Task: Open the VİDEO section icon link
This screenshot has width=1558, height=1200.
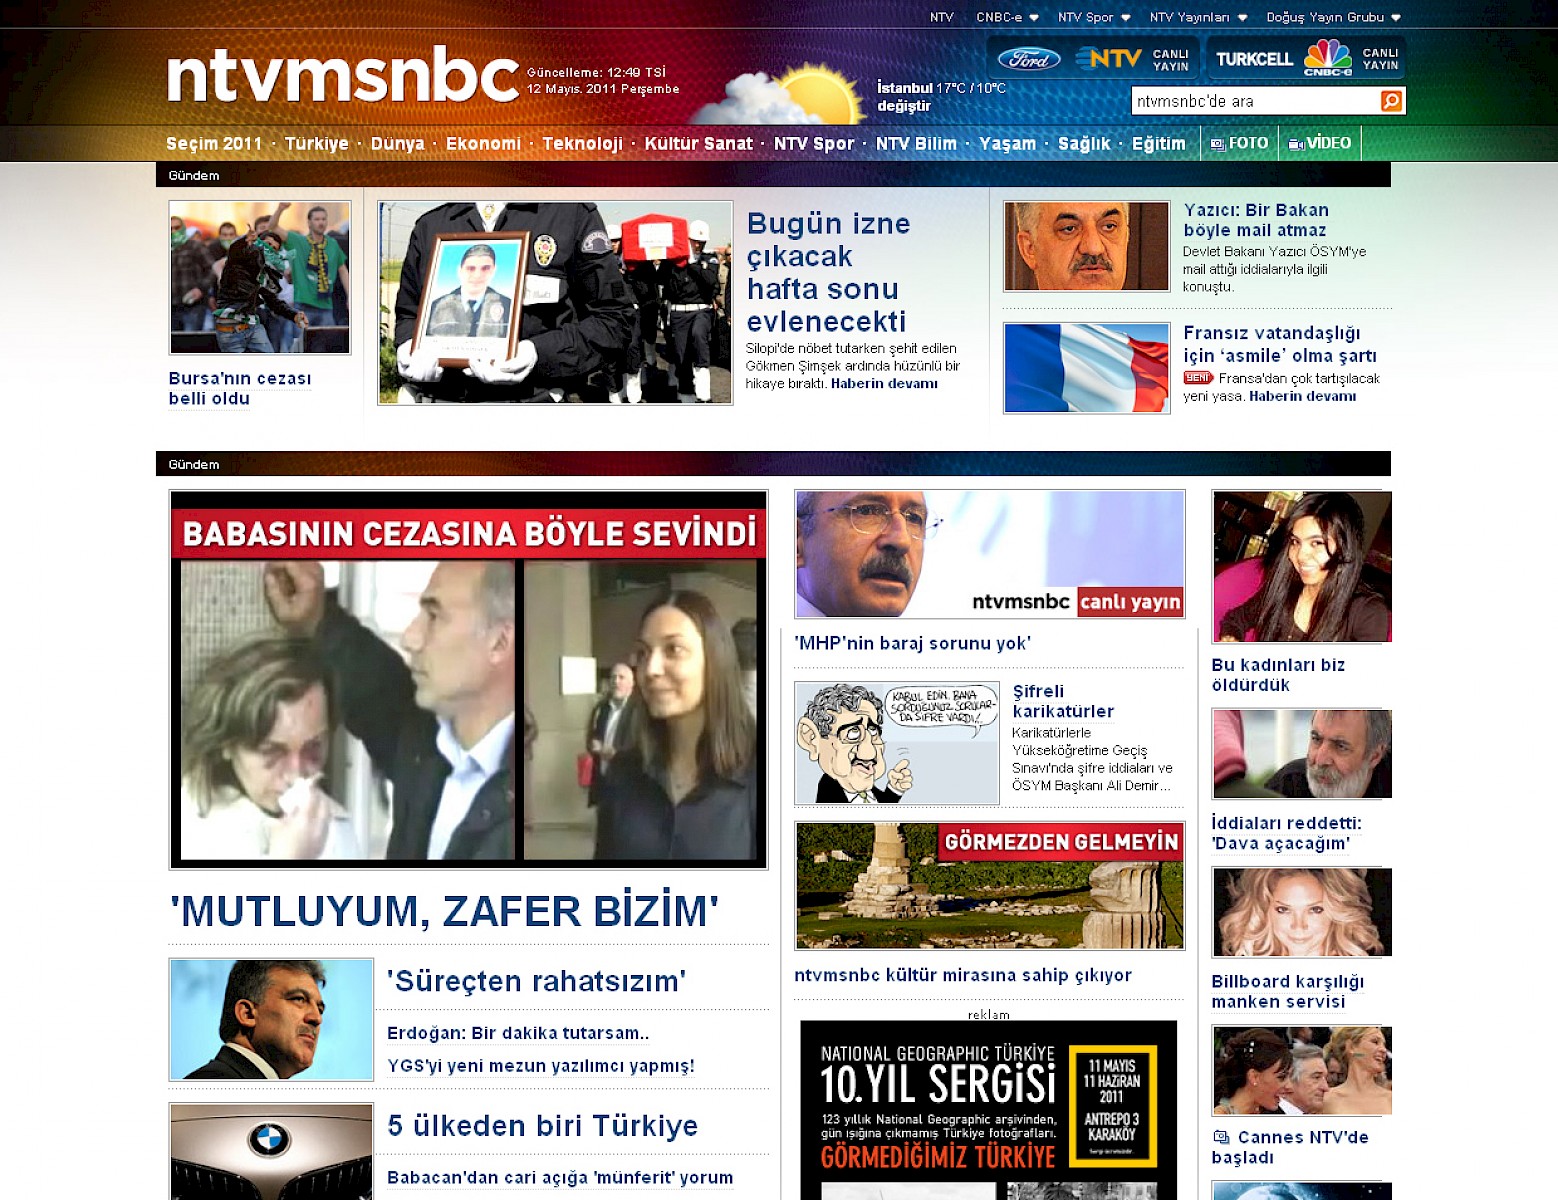Action: pyautogui.click(x=1320, y=143)
